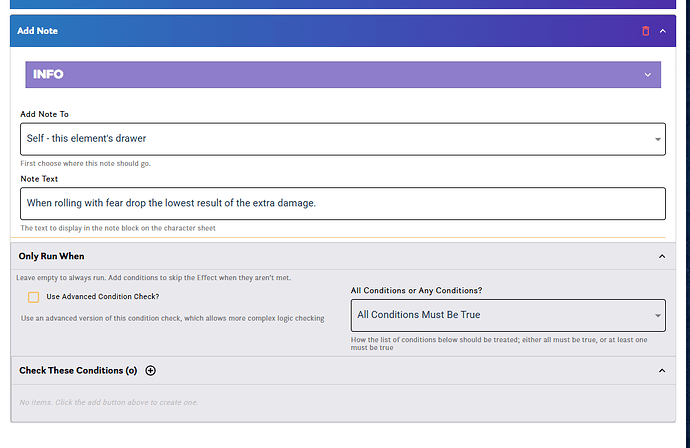This screenshot has width=690, height=448.
Task: Enable Use Advanced Condition Check checkbox
Action: (x=33, y=297)
